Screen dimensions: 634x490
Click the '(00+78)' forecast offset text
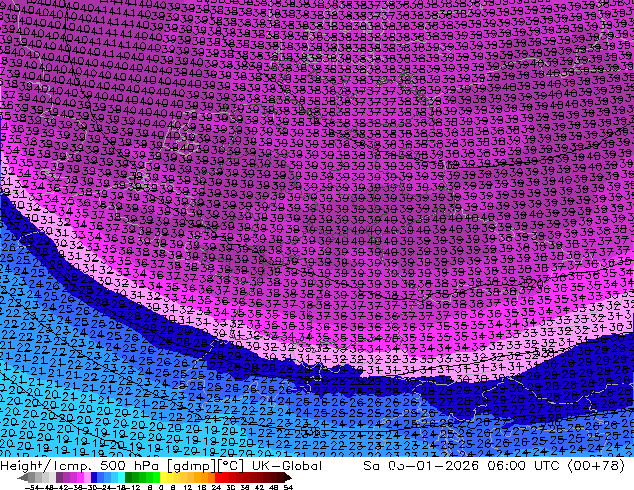pyautogui.click(x=596, y=466)
